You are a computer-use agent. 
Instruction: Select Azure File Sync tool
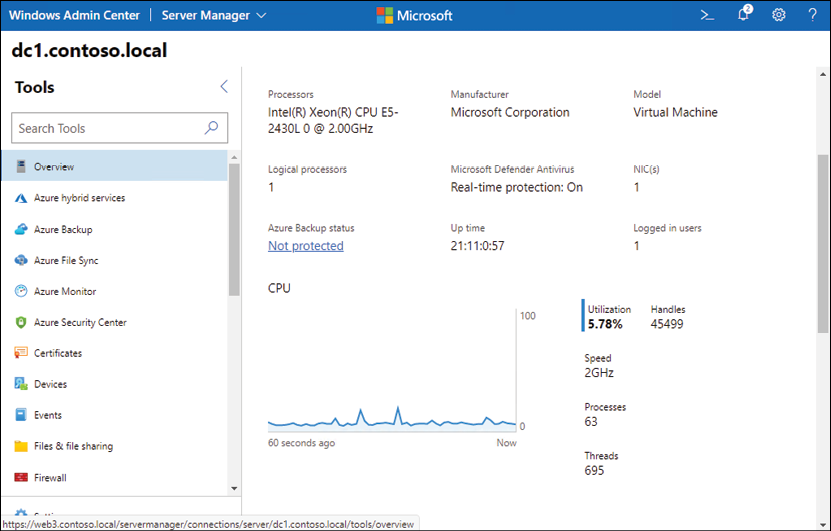point(114,260)
